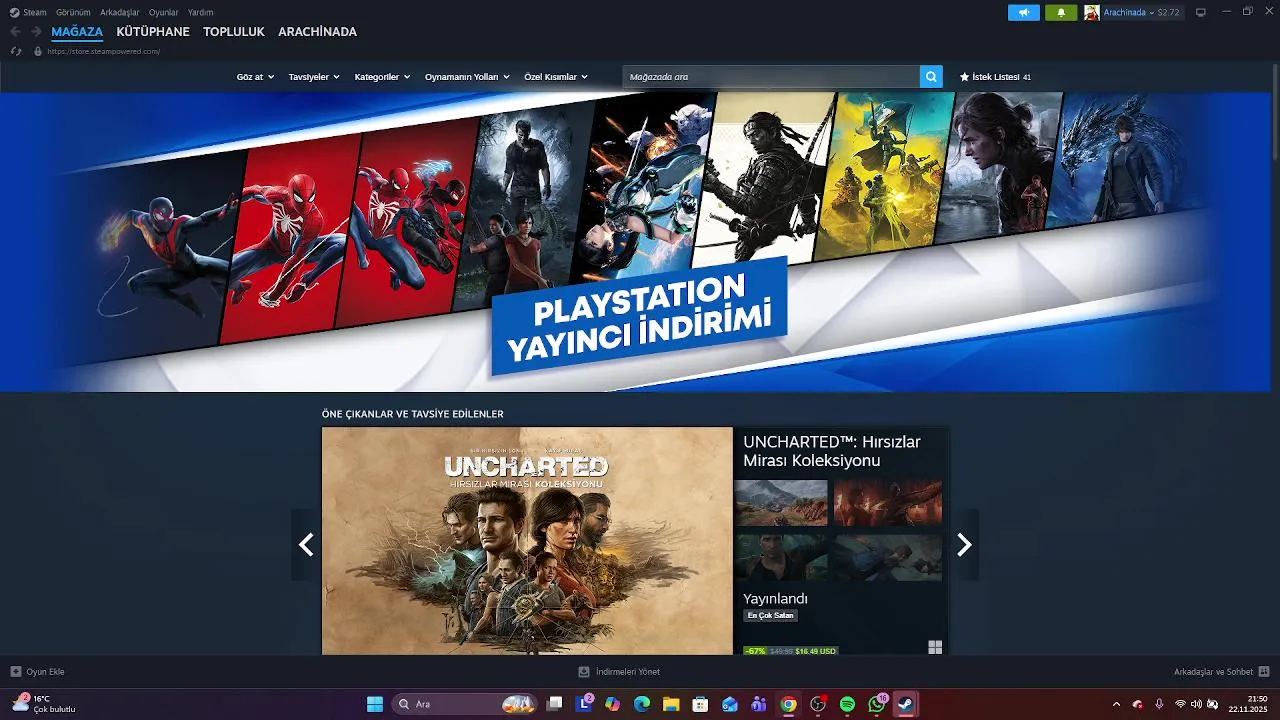Switch to Big Picture mode icon
Image resolution: width=1280 pixels, height=720 pixels.
click(x=1201, y=12)
